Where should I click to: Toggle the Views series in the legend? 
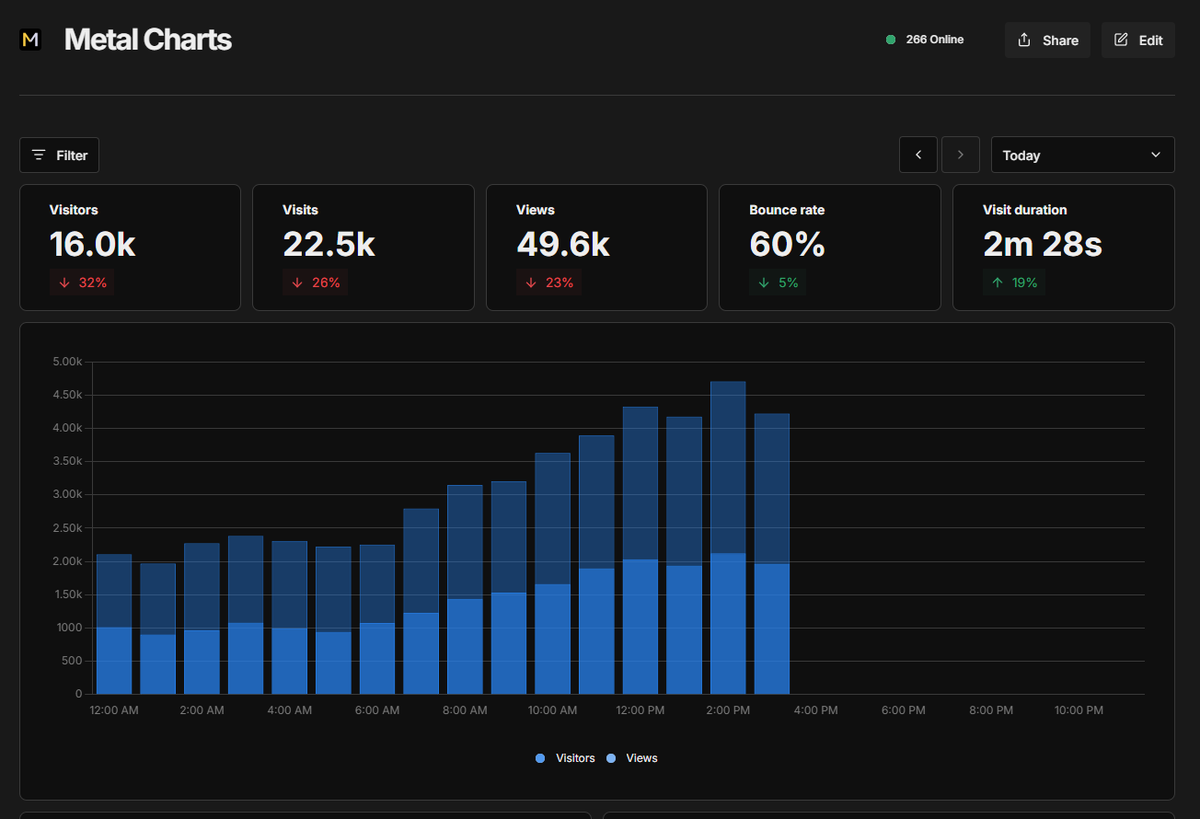(x=633, y=758)
